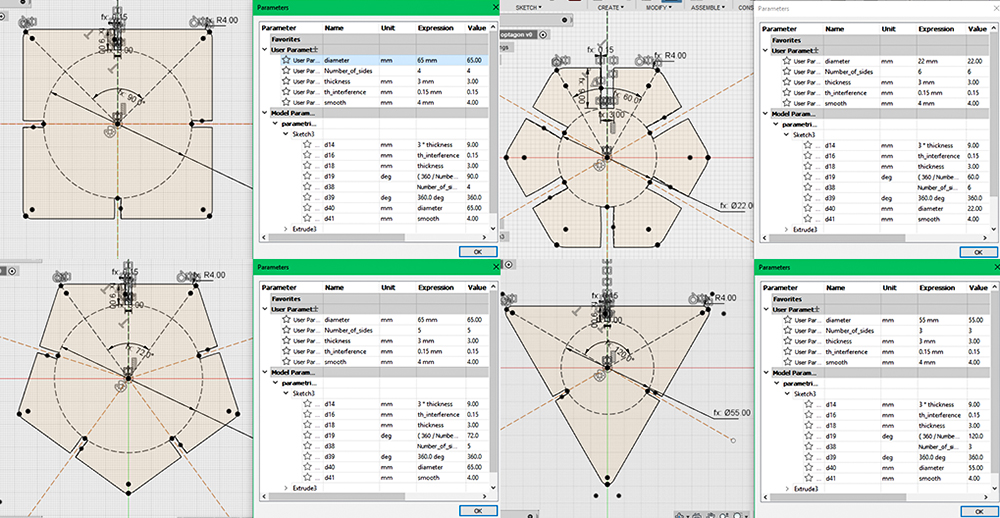The width and height of the screenshot is (1000, 518).
Task: Star the d40 row in the 6-sided dialog
Action: click(x=807, y=209)
